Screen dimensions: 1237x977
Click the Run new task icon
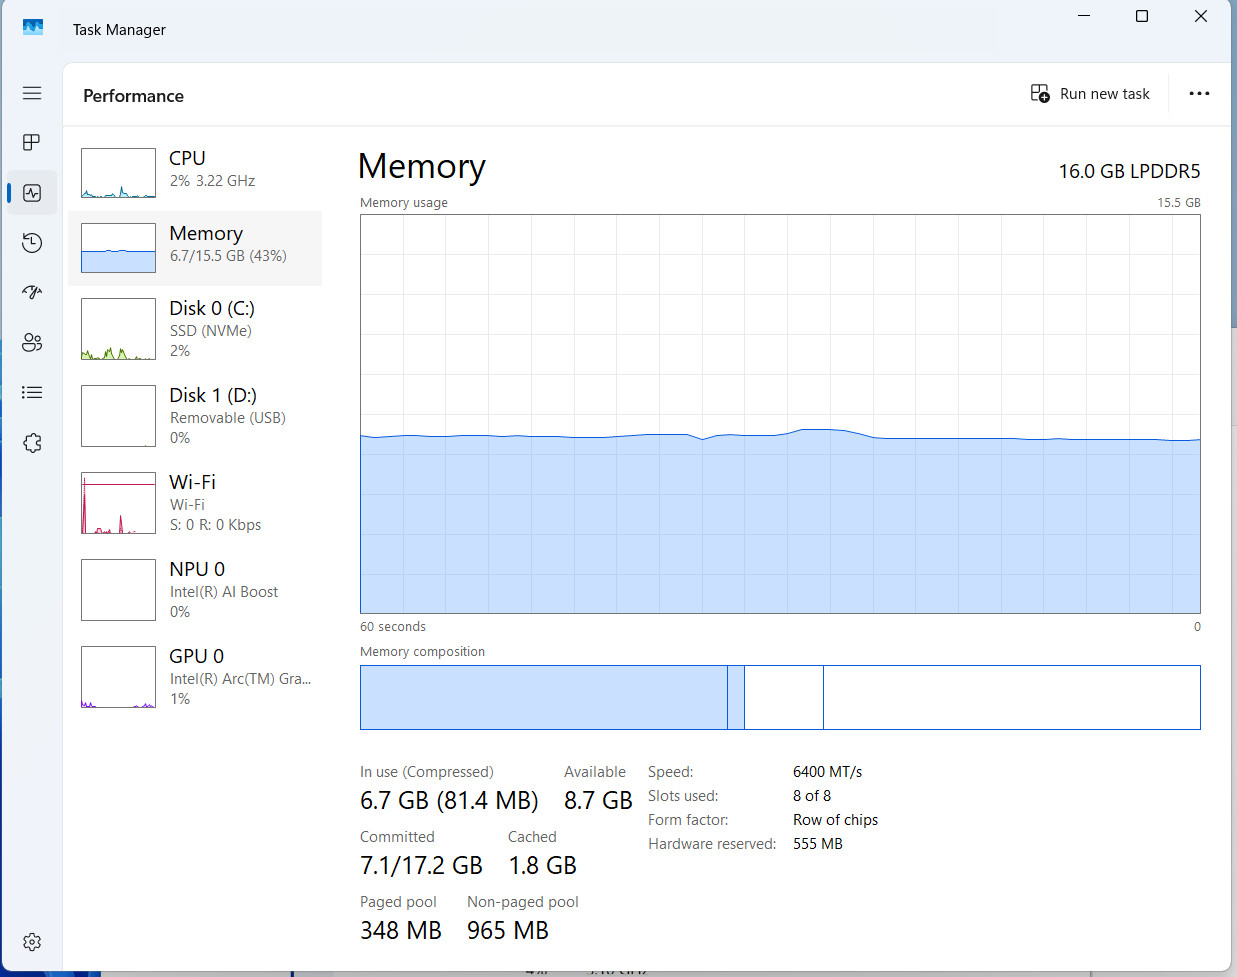click(x=1040, y=93)
